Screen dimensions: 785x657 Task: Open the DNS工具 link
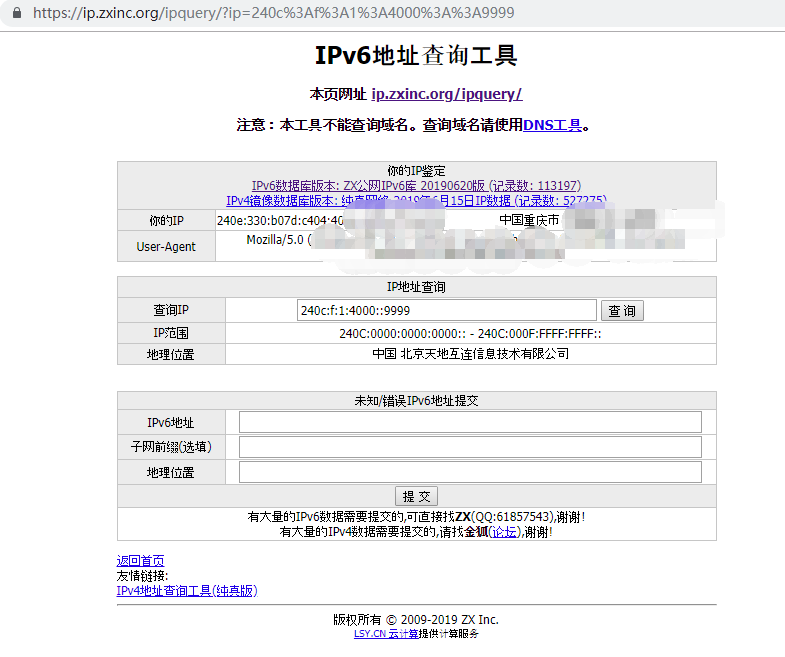pyautogui.click(x=552, y=125)
